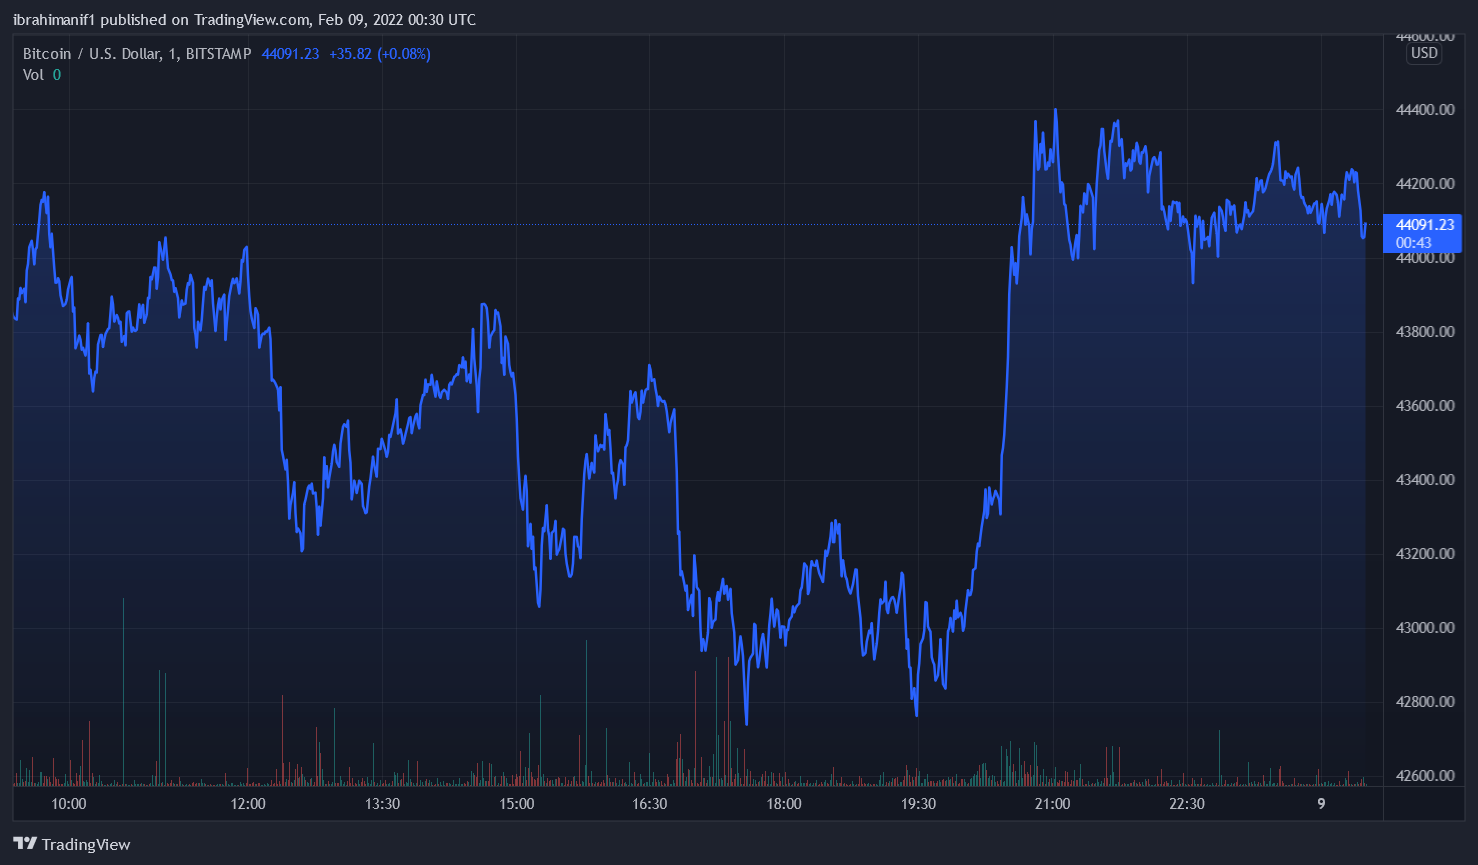This screenshot has height=865, width=1478.
Task: Click the day 9 marker on time axis
Action: (1321, 804)
